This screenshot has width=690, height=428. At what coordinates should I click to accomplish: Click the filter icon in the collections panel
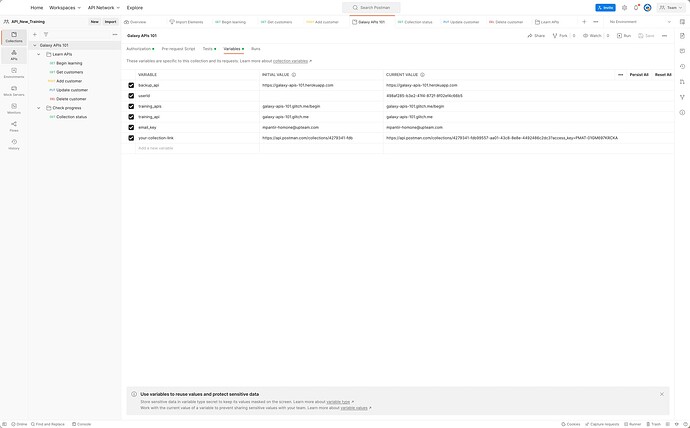coord(46,34)
